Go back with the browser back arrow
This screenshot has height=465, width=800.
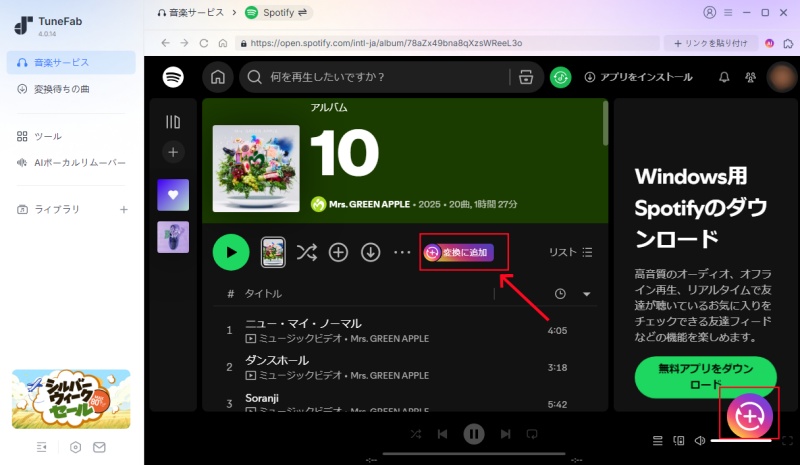click(x=165, y=43)
